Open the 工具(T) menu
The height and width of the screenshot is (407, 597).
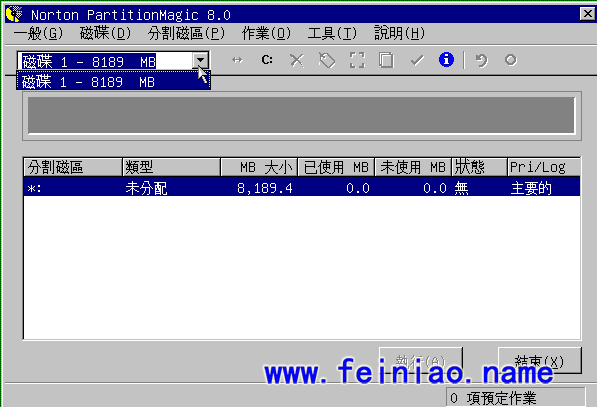(x=332, y=34)
